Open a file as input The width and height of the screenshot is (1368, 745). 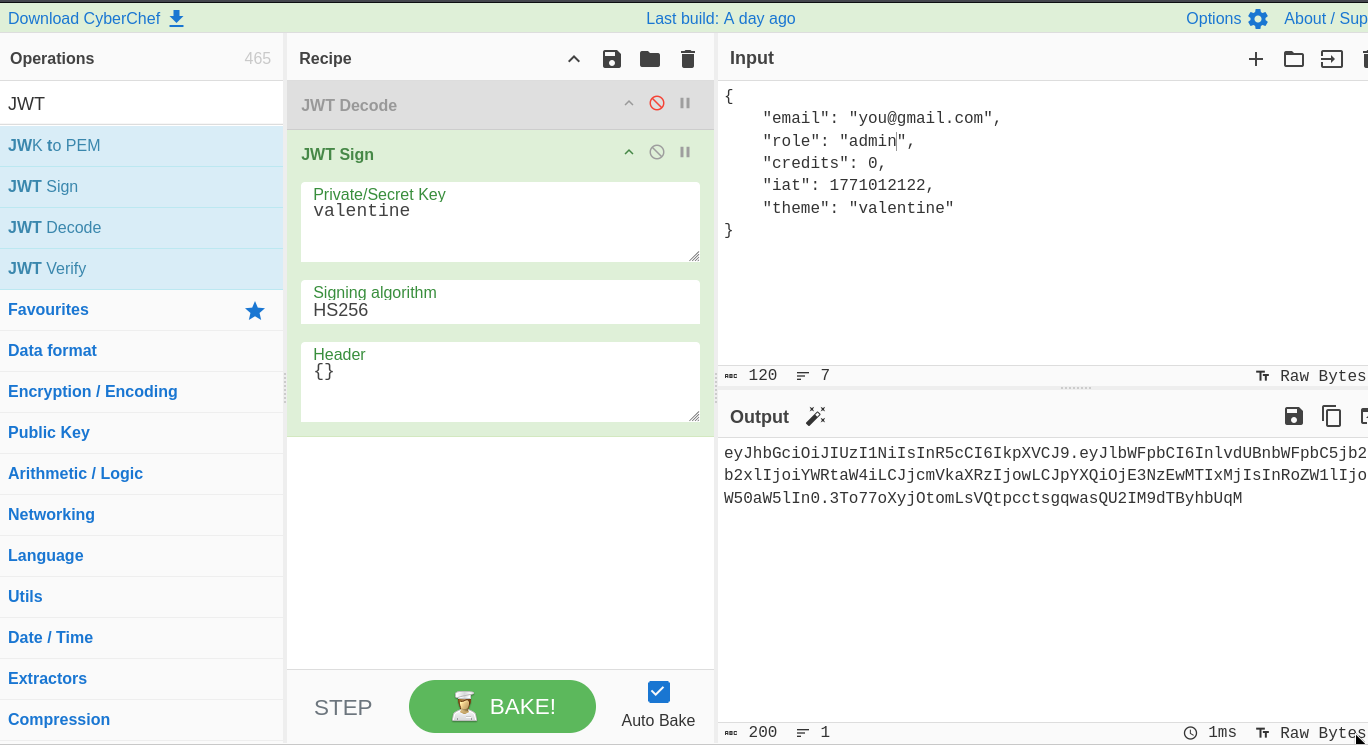click(x=1332, y=59)
